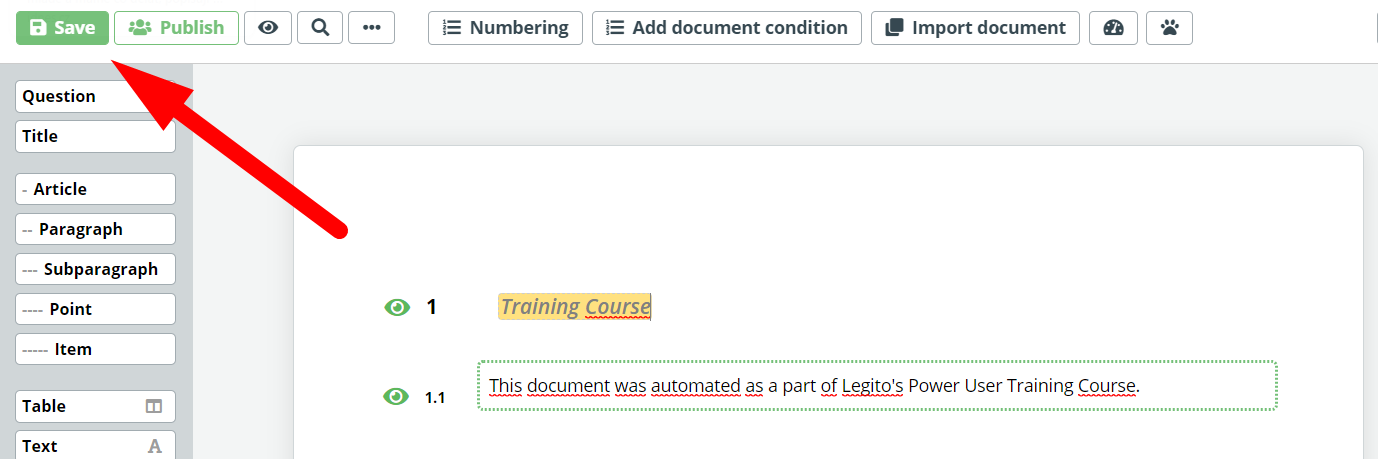Open Import document
Image resolution: width=1378 pixels, height=459 pixels.
click(x=975, y=28)
